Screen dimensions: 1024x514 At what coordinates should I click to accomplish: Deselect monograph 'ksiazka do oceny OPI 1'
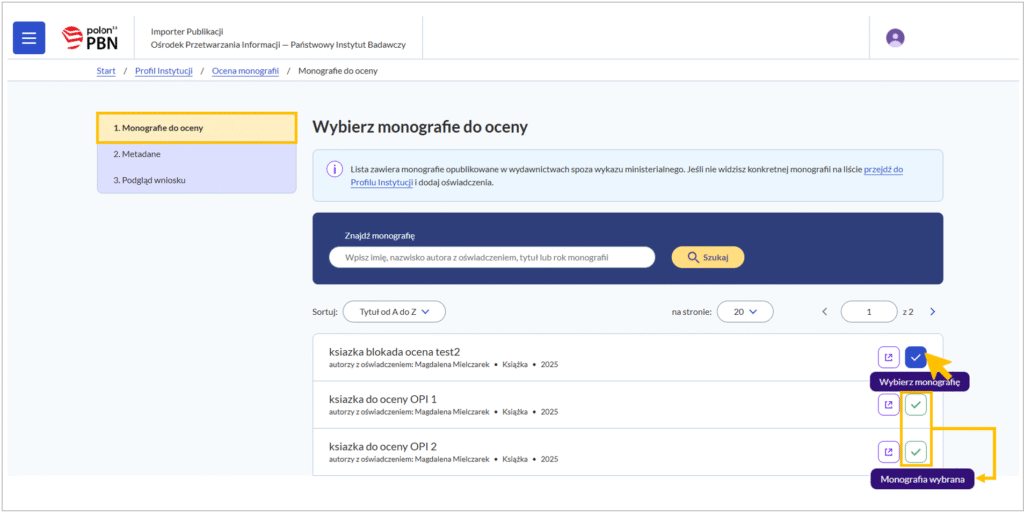[915, 404]
